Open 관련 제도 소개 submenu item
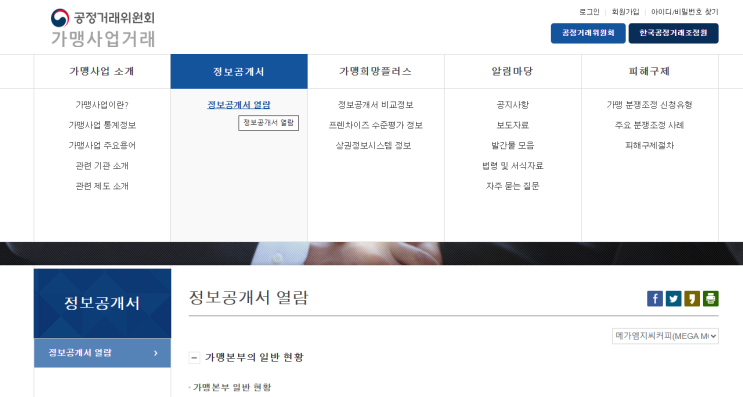Viewport: 743px width, 397px height. click(102, 186)
